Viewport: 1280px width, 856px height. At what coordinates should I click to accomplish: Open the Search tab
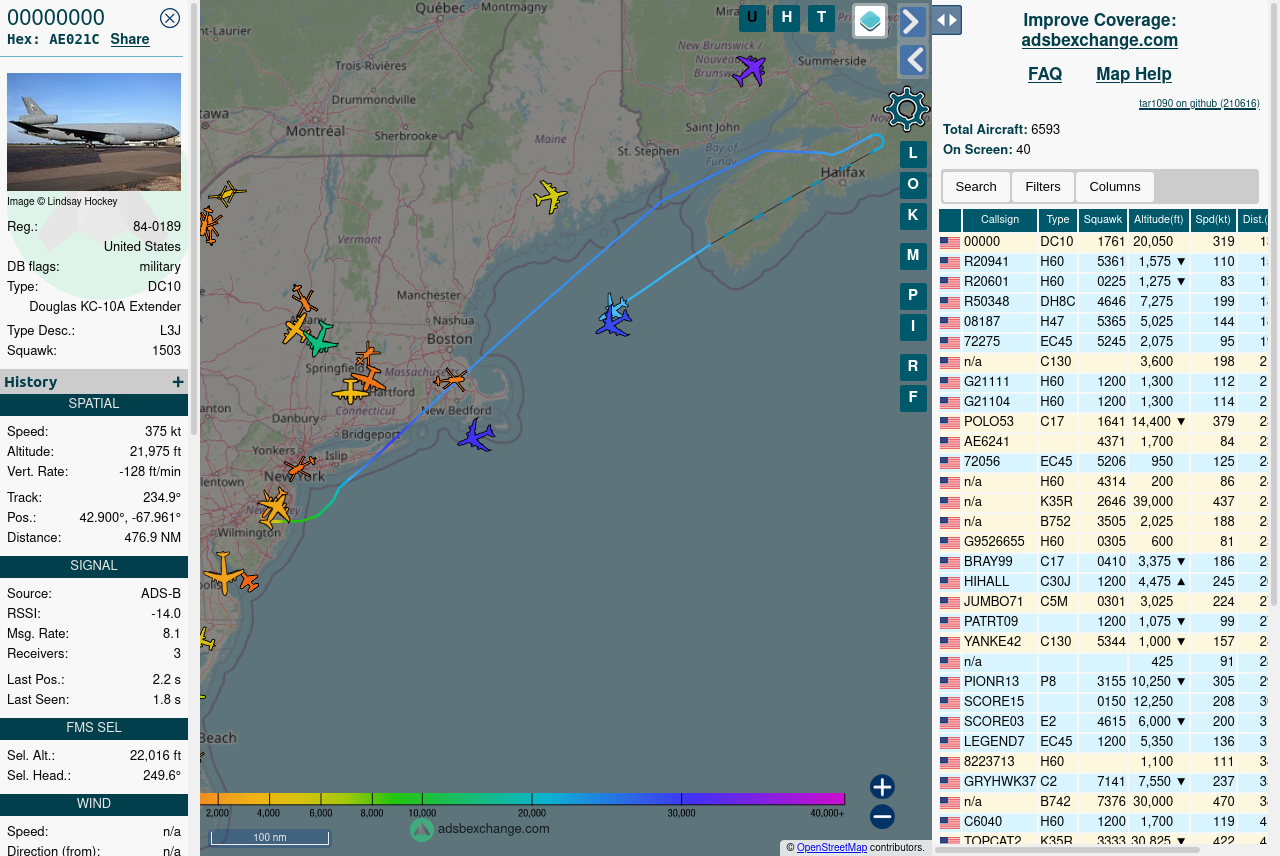coord(976,187)
